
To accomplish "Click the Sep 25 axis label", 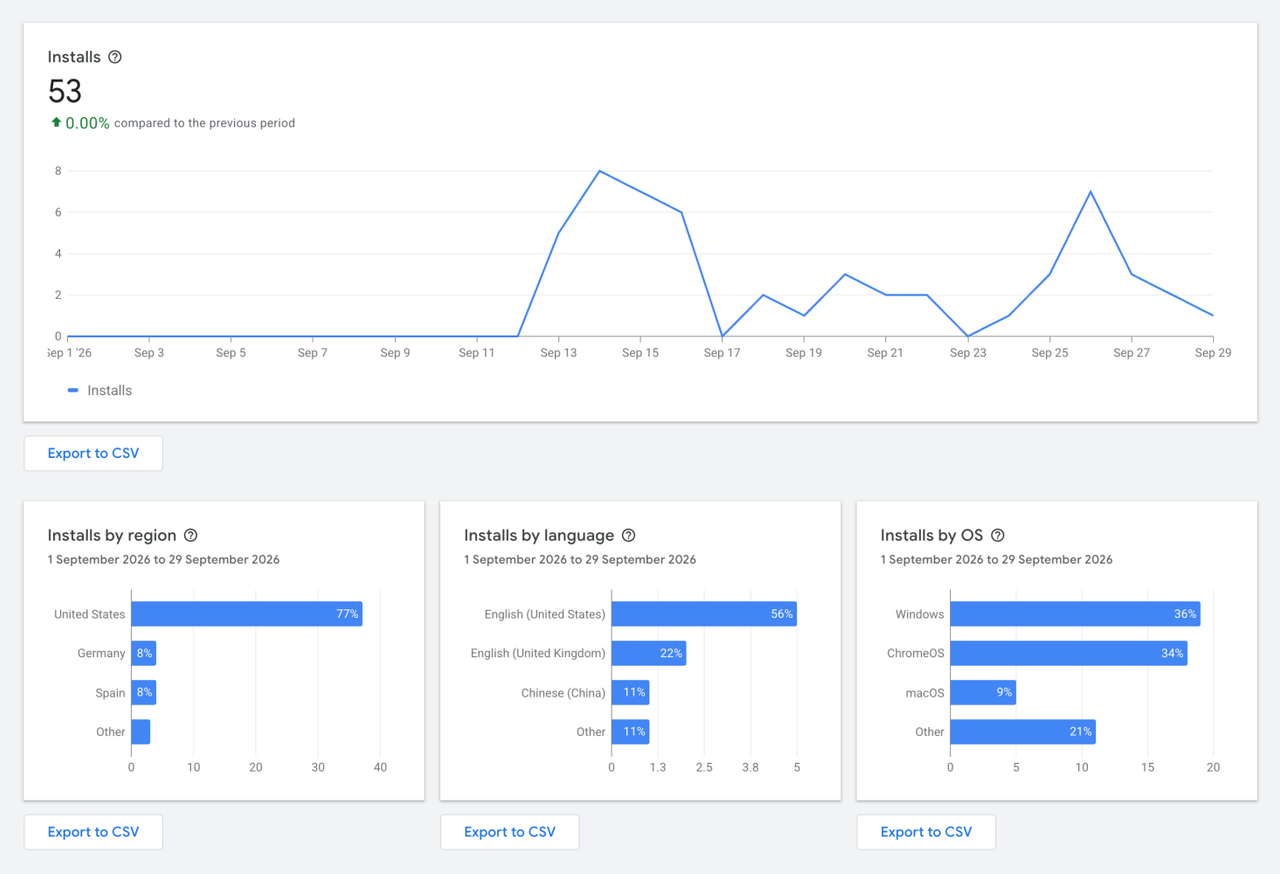I will [x=1050, y=353].
